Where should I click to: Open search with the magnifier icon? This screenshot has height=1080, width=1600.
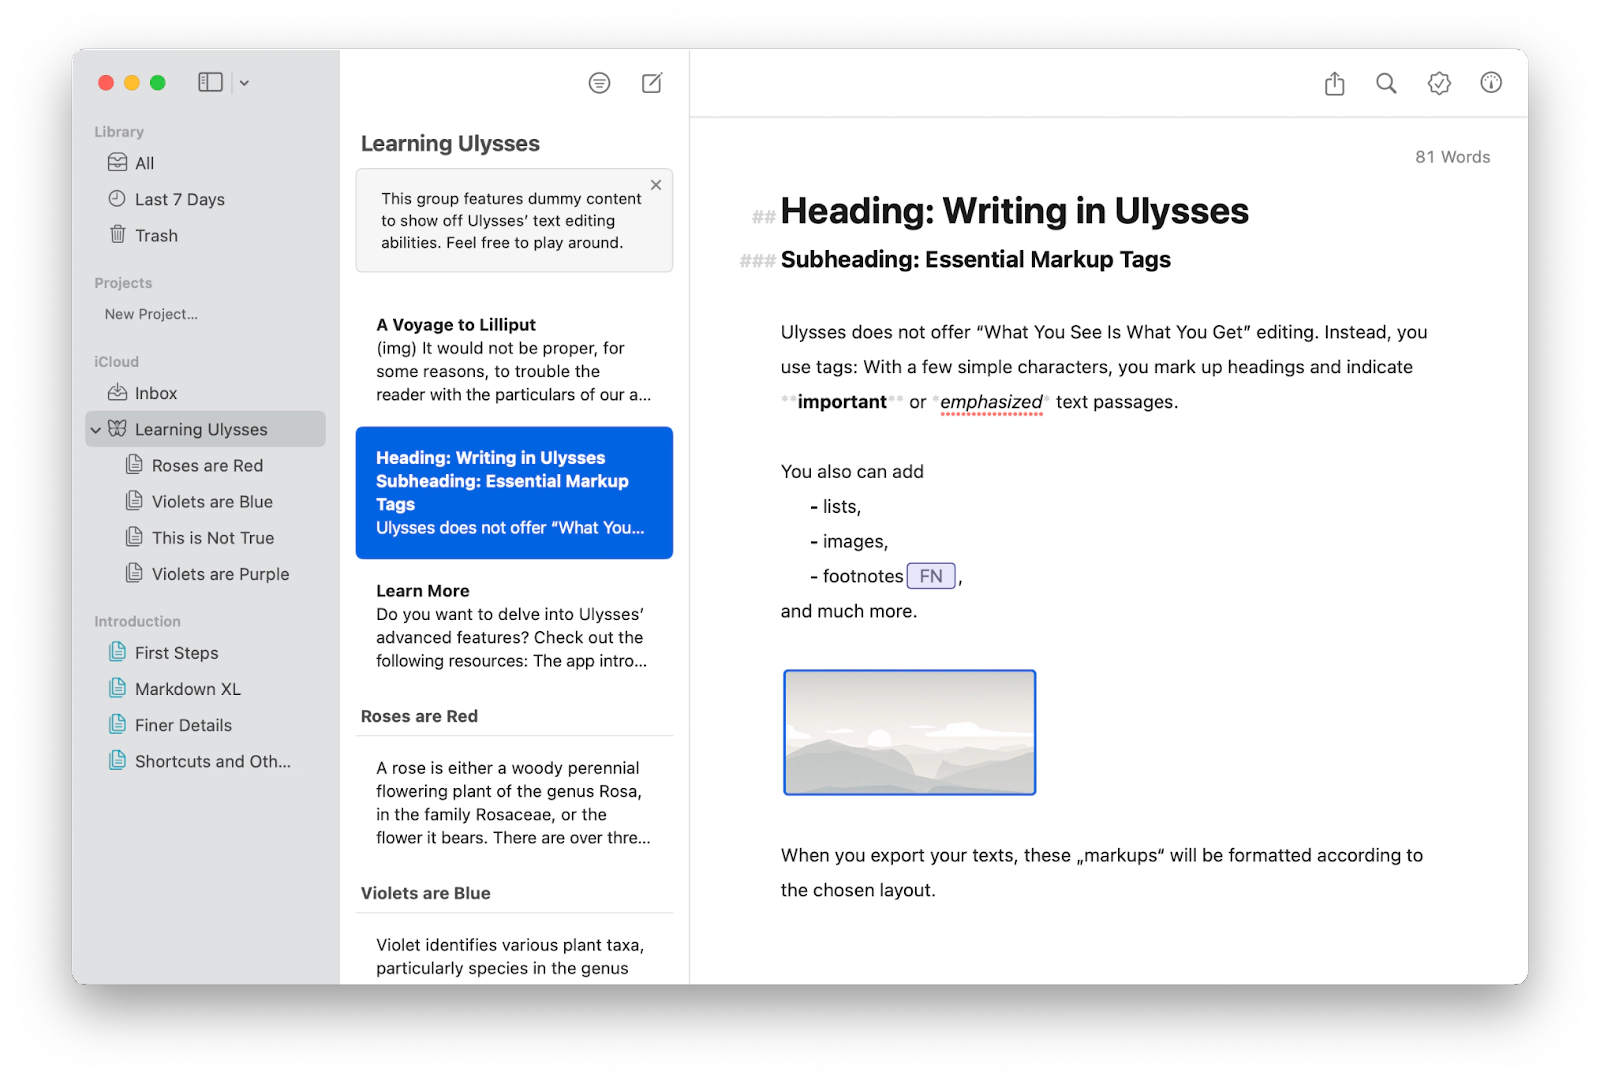pos(1386,83)
